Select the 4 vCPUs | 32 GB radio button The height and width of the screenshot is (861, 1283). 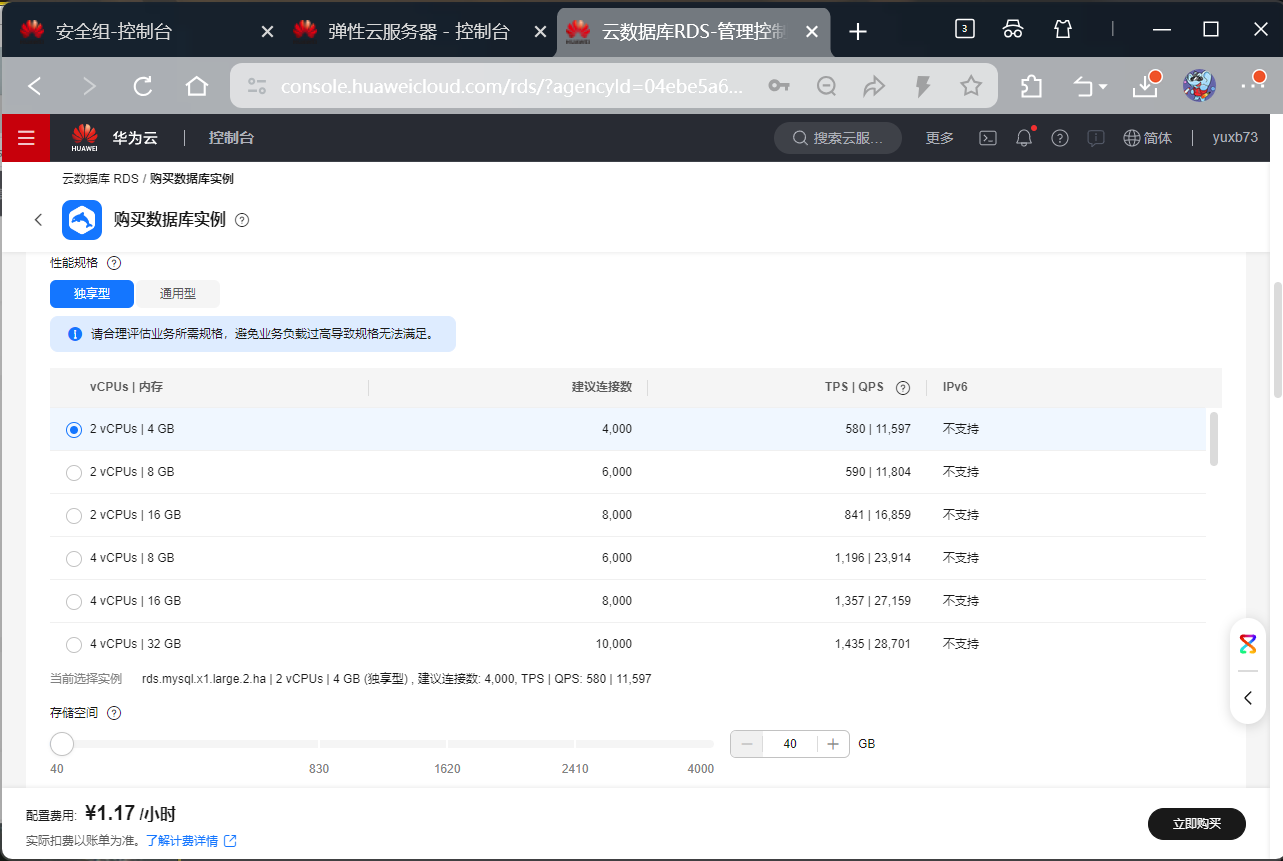coord(73,645)
